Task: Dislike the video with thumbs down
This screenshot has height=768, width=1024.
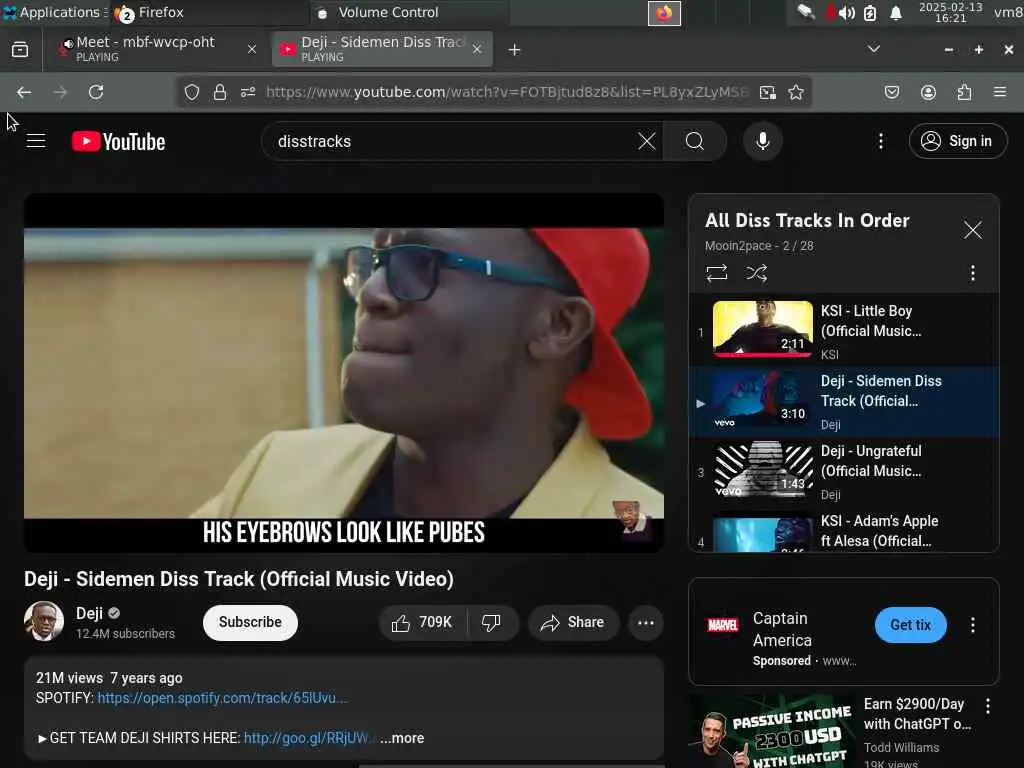Action: click(492, 622)
